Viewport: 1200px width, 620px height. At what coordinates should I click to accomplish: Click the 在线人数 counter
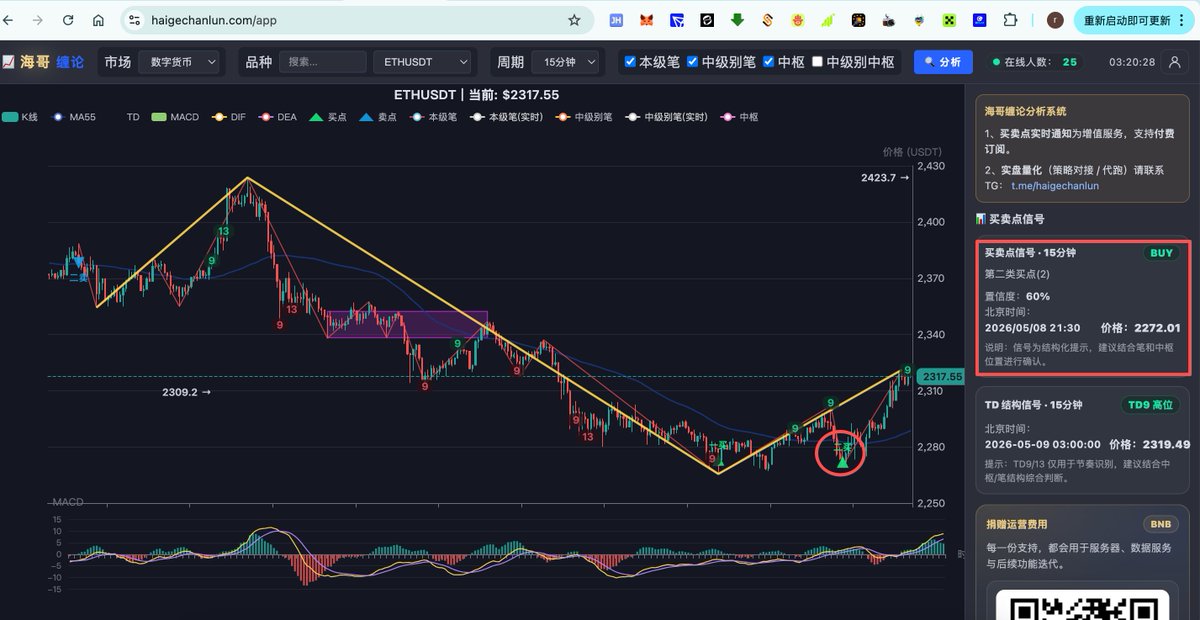point(1036,62)
